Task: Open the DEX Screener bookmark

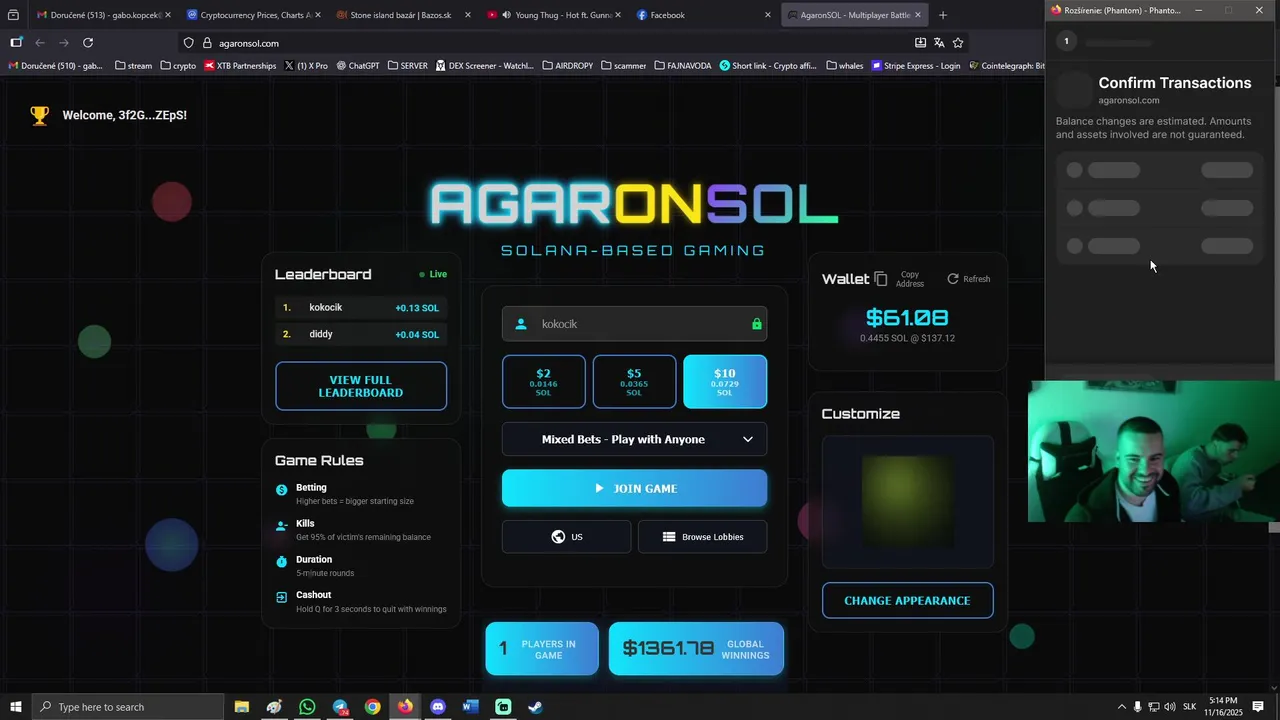Action: (x=485, y=66)
